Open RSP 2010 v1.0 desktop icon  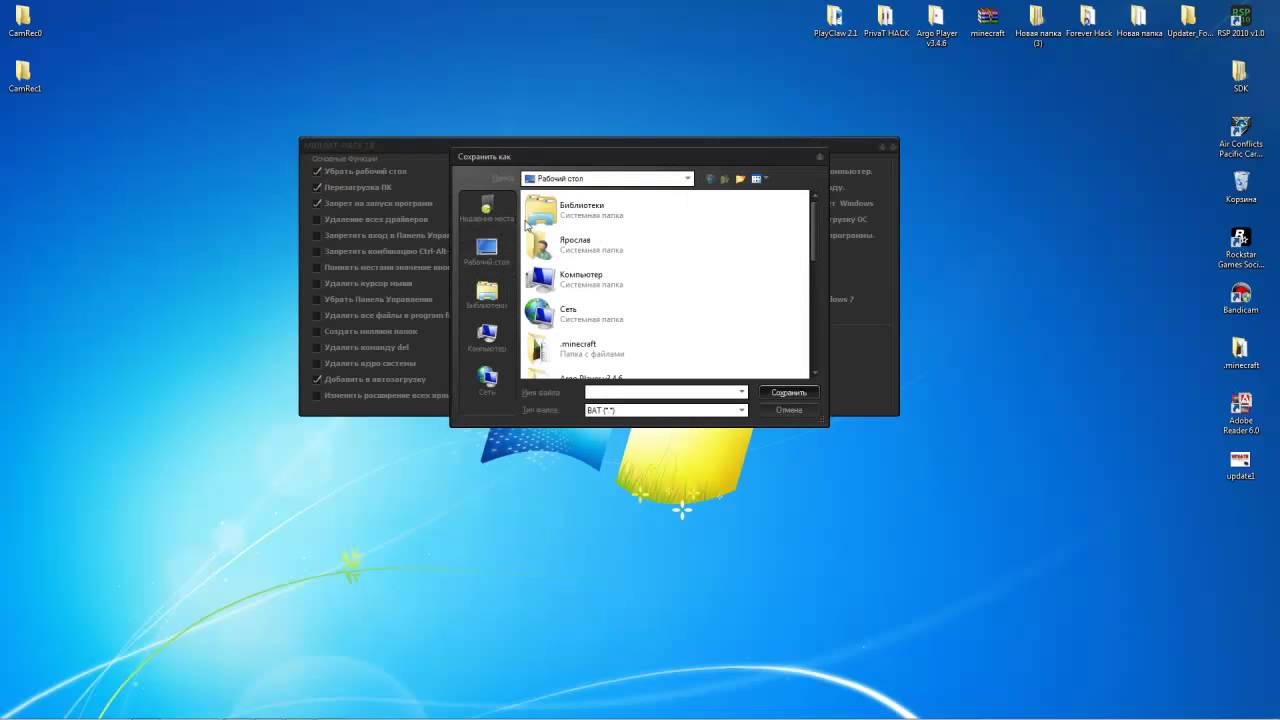coord(1240,21)
